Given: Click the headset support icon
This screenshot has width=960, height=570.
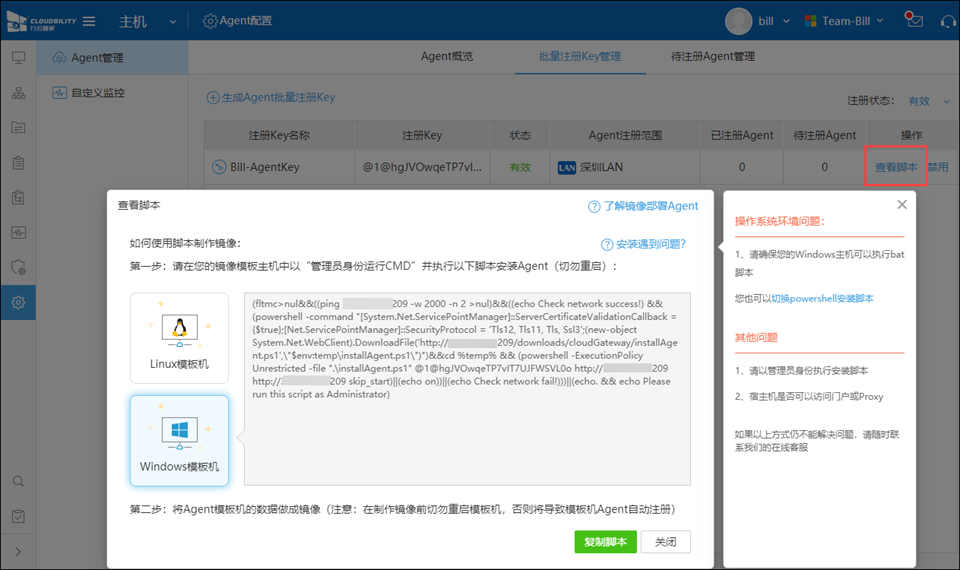Looking at the screenshot, I should click(946, 21).
